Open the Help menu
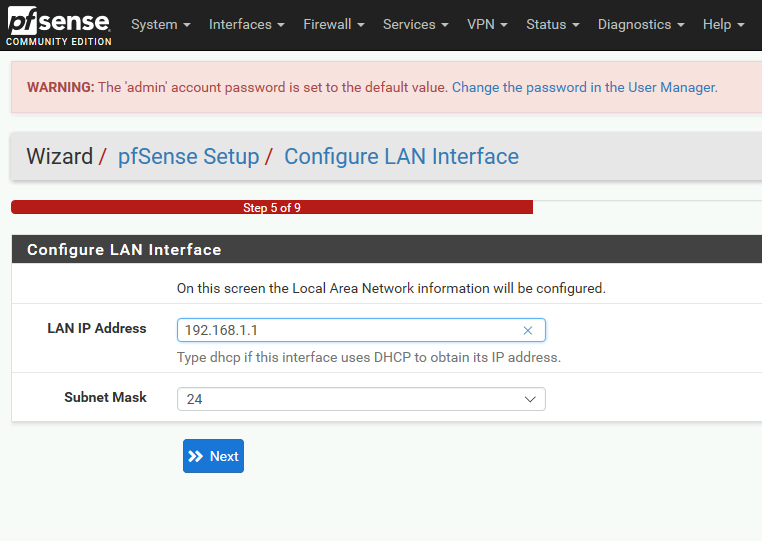 723,24
